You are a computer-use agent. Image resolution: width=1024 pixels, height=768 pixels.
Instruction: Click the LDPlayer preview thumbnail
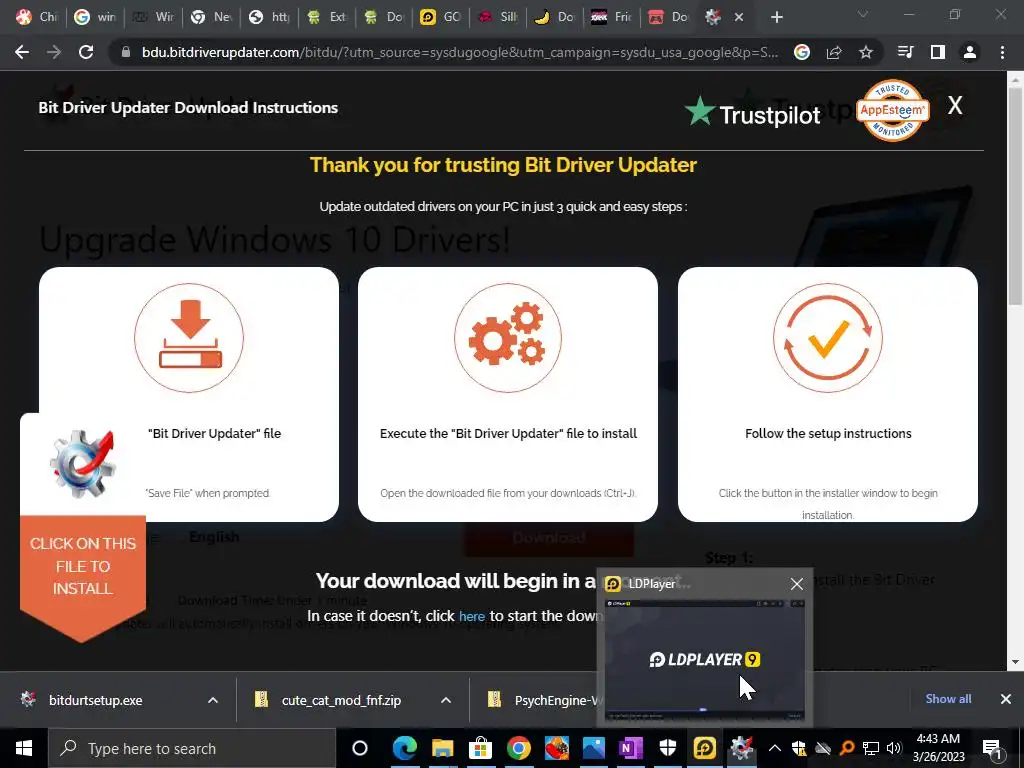click(x=704, y=660)
